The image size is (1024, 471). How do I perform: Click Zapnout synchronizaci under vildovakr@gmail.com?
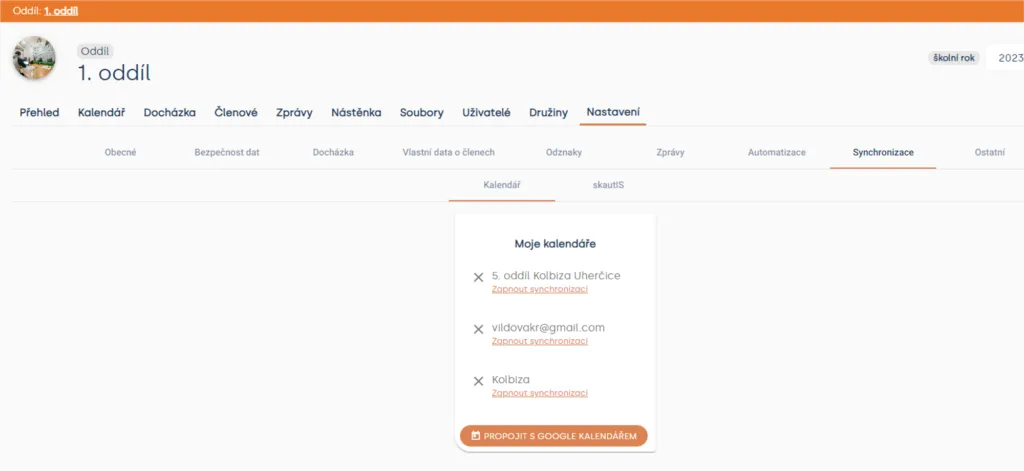pyautogui.click(x=539, y=341)
